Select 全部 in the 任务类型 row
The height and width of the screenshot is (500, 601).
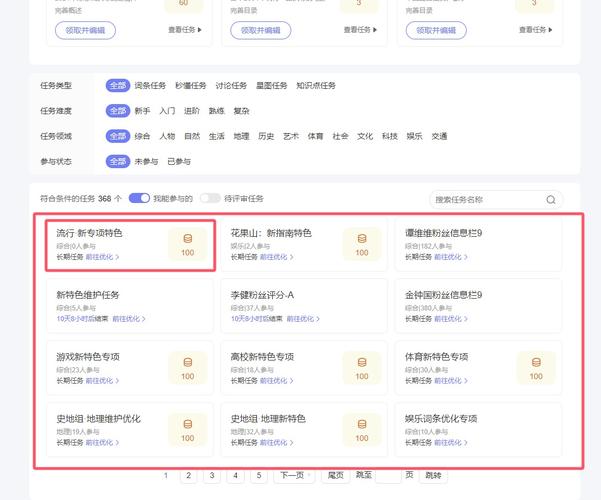[118, 86]
